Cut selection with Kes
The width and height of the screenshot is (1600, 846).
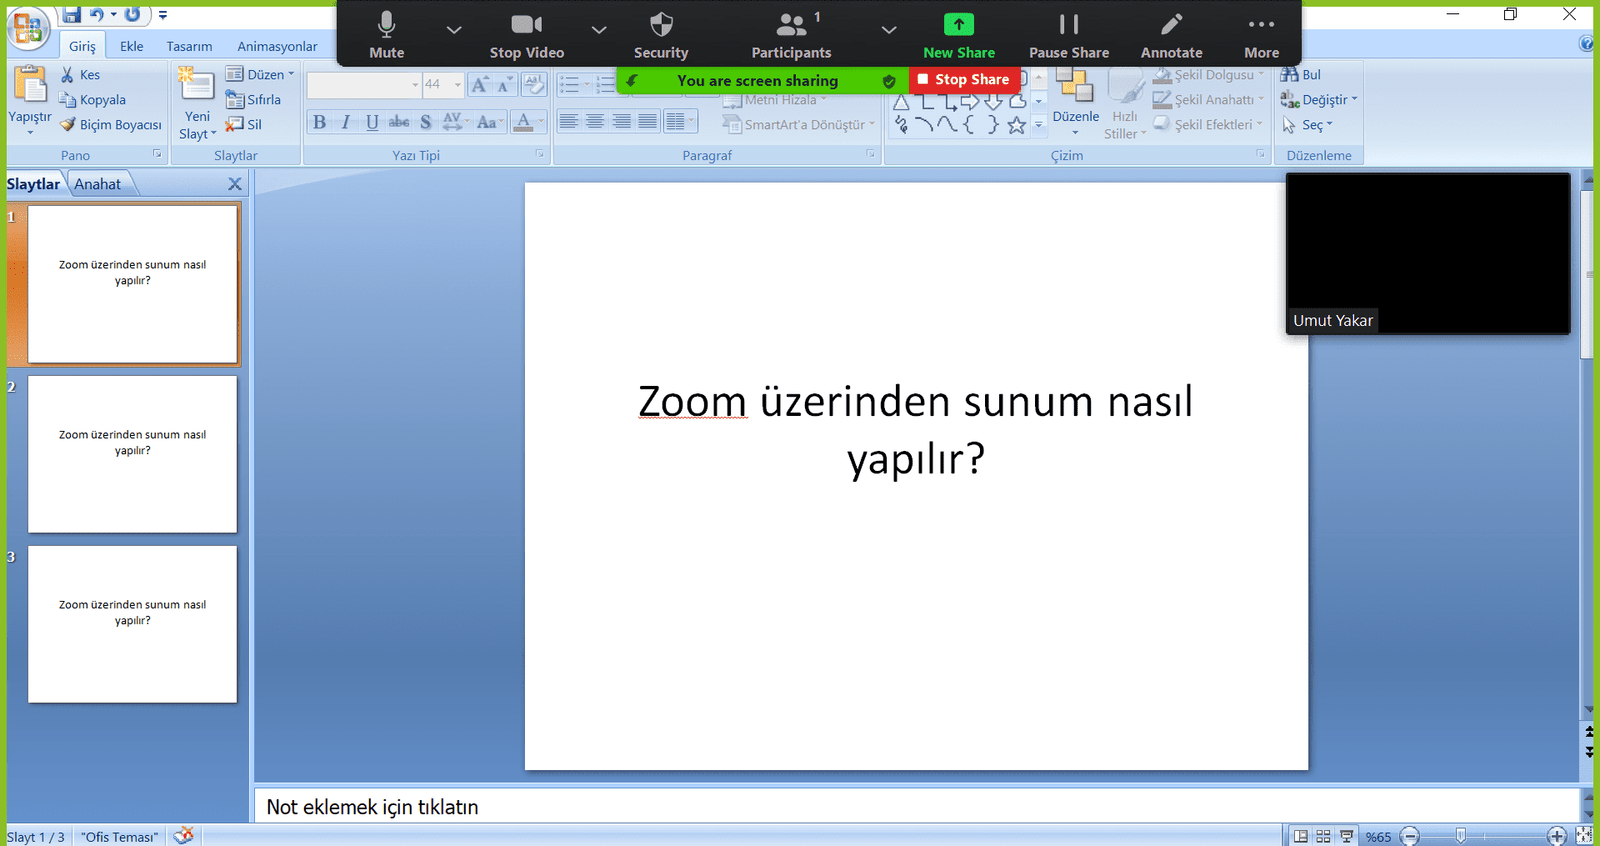click(80, 75)
